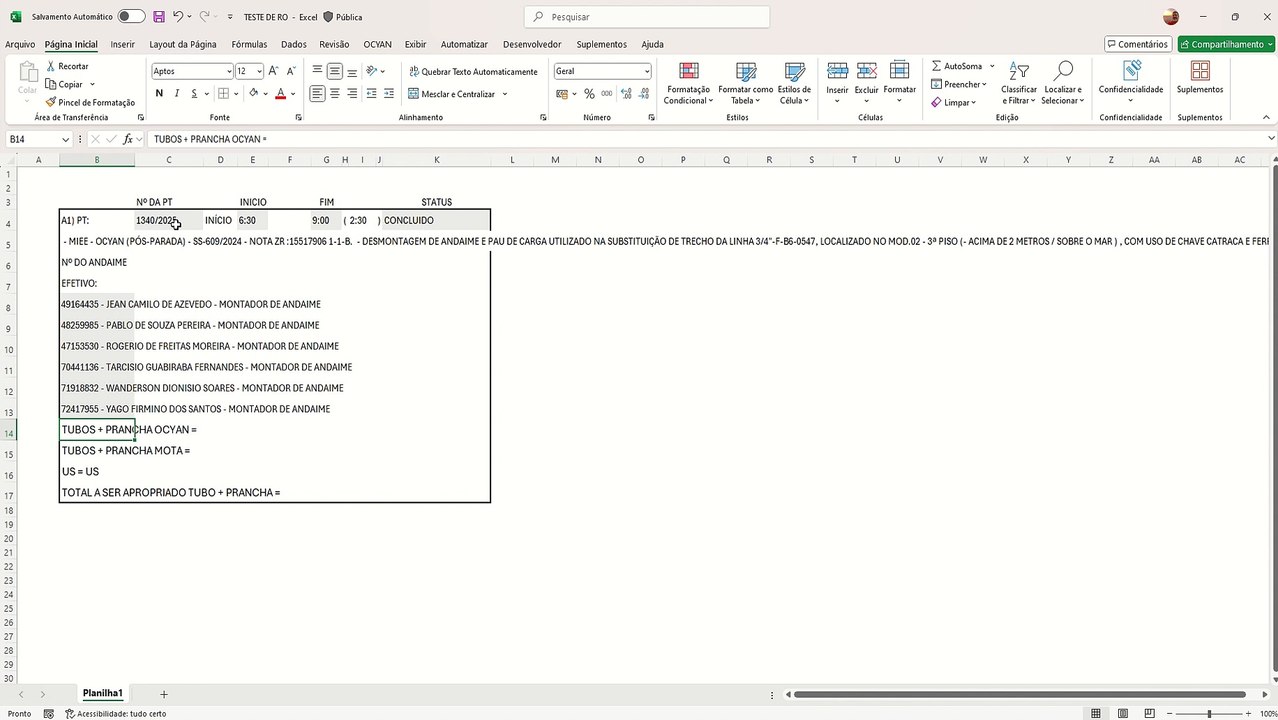The height and width of the screenshot is (720, 1278).
Task: Cut selection with Recortar
Action: (66, 66)
